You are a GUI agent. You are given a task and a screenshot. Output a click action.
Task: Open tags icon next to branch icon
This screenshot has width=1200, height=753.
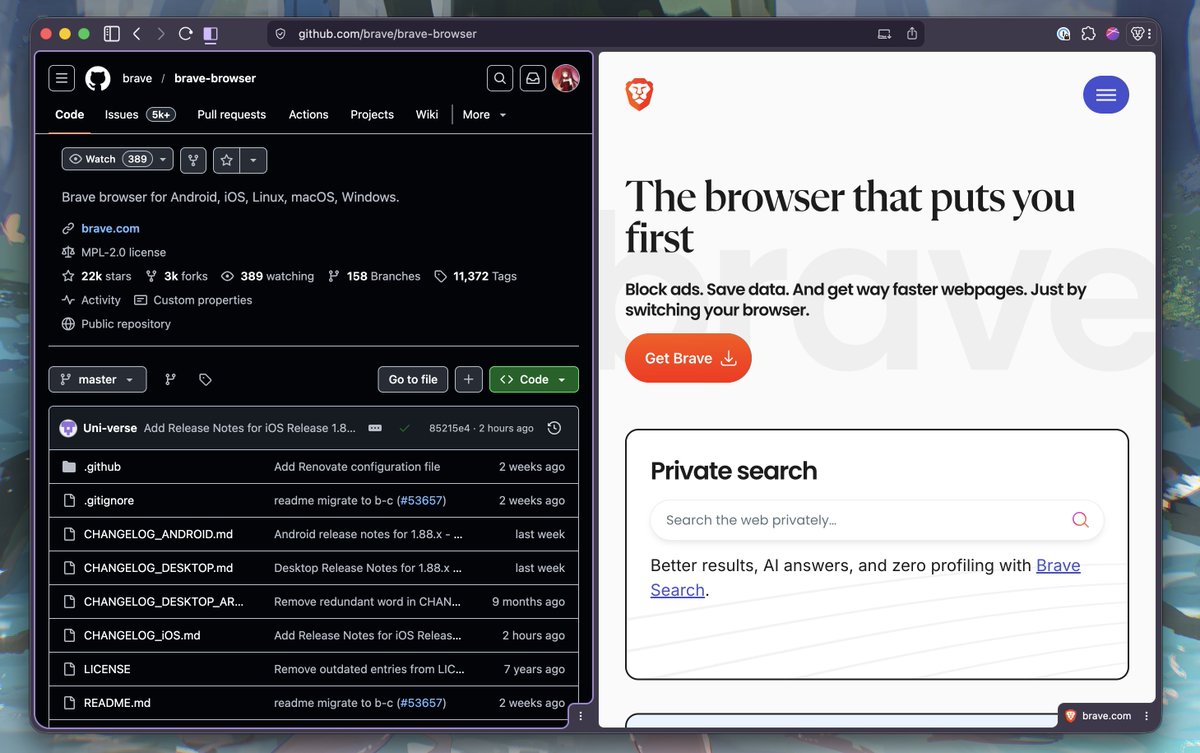point(205,380)
